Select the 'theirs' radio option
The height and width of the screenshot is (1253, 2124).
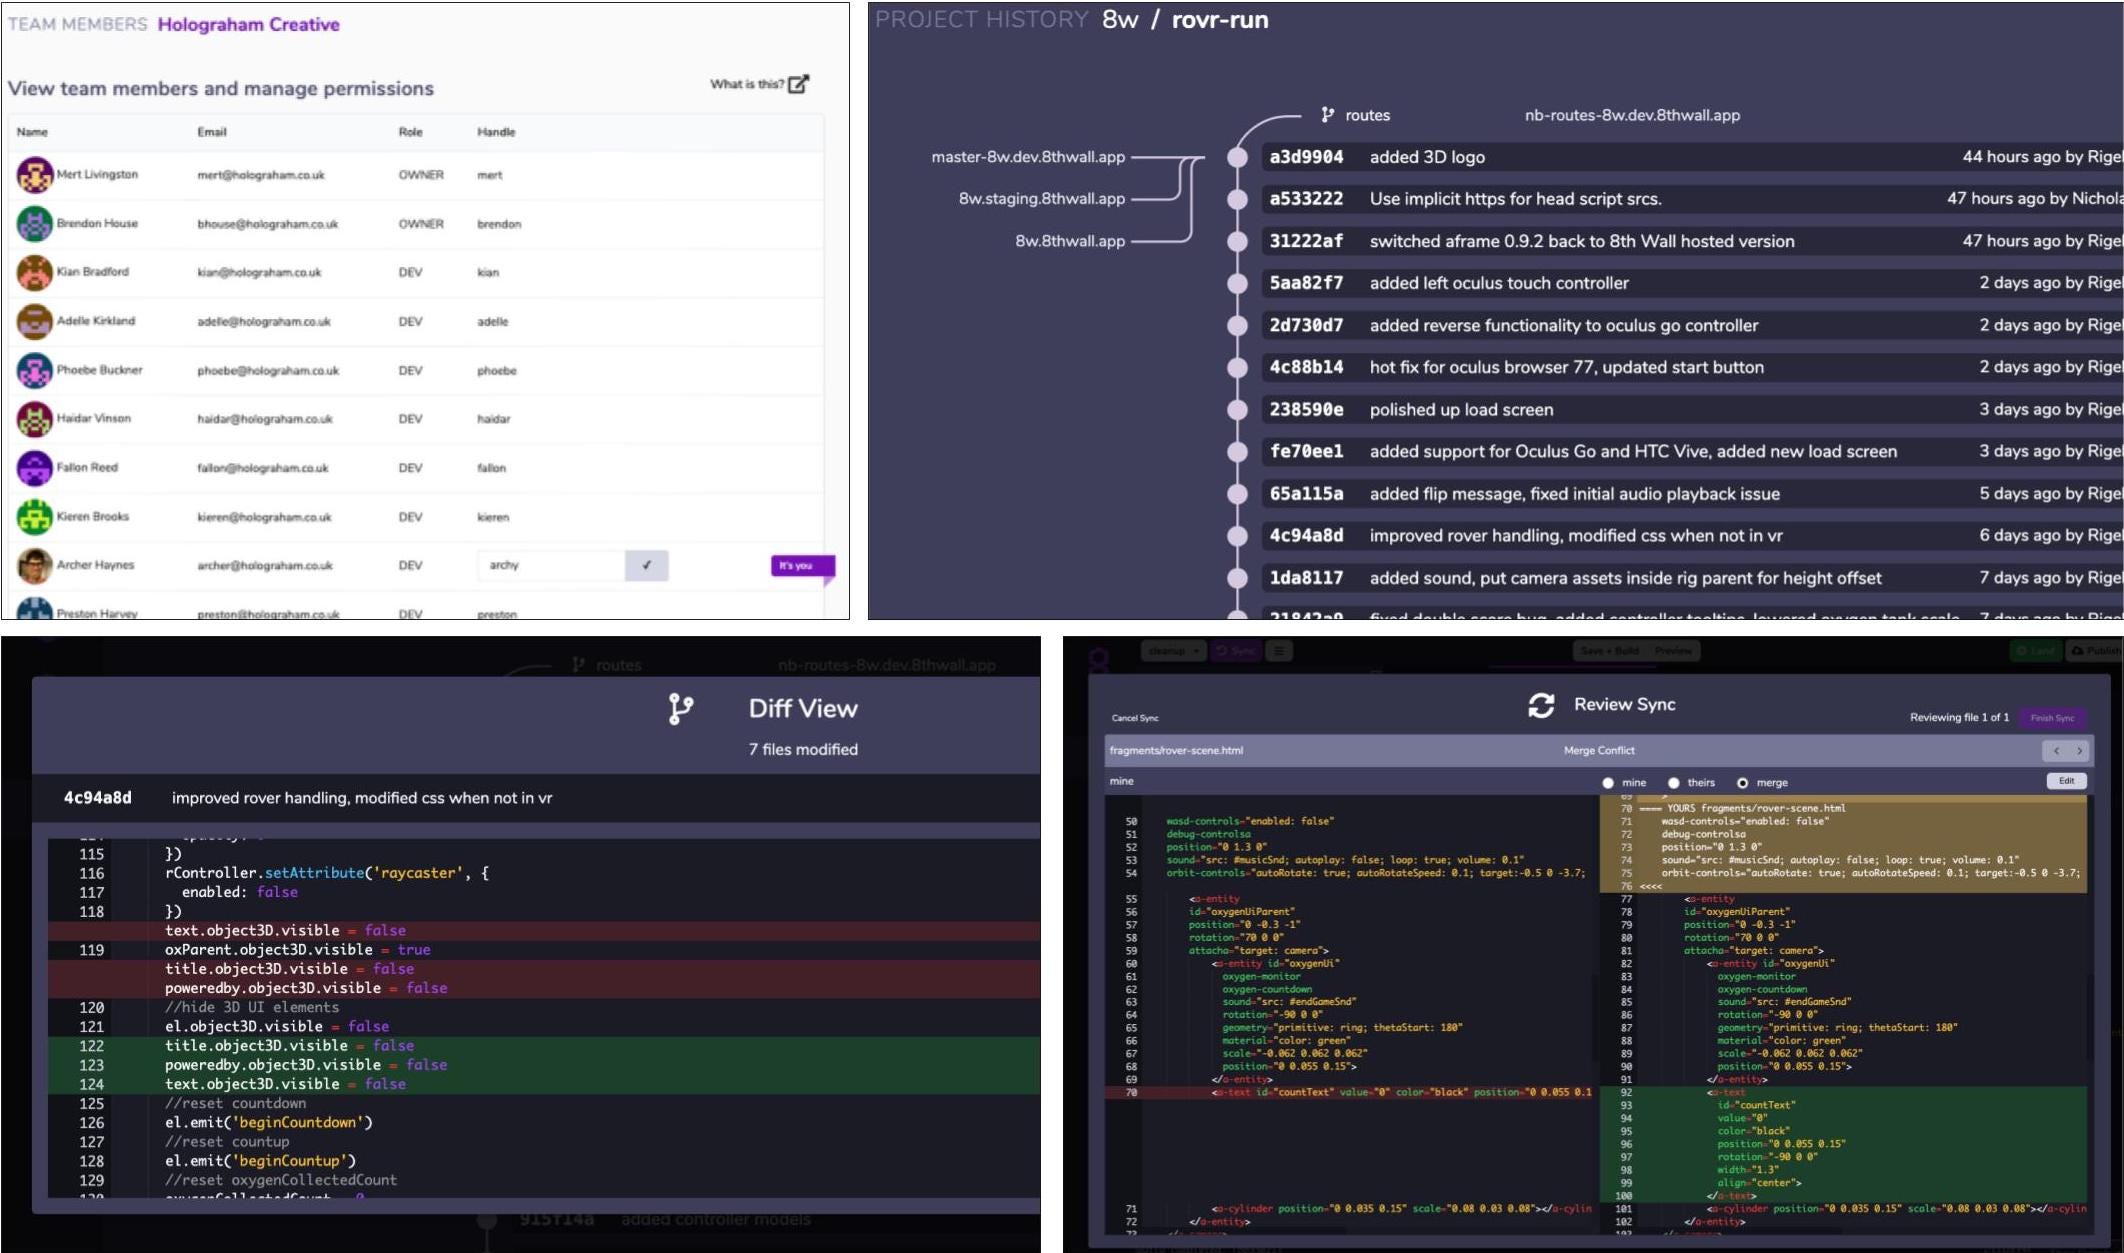[1673, 783]
